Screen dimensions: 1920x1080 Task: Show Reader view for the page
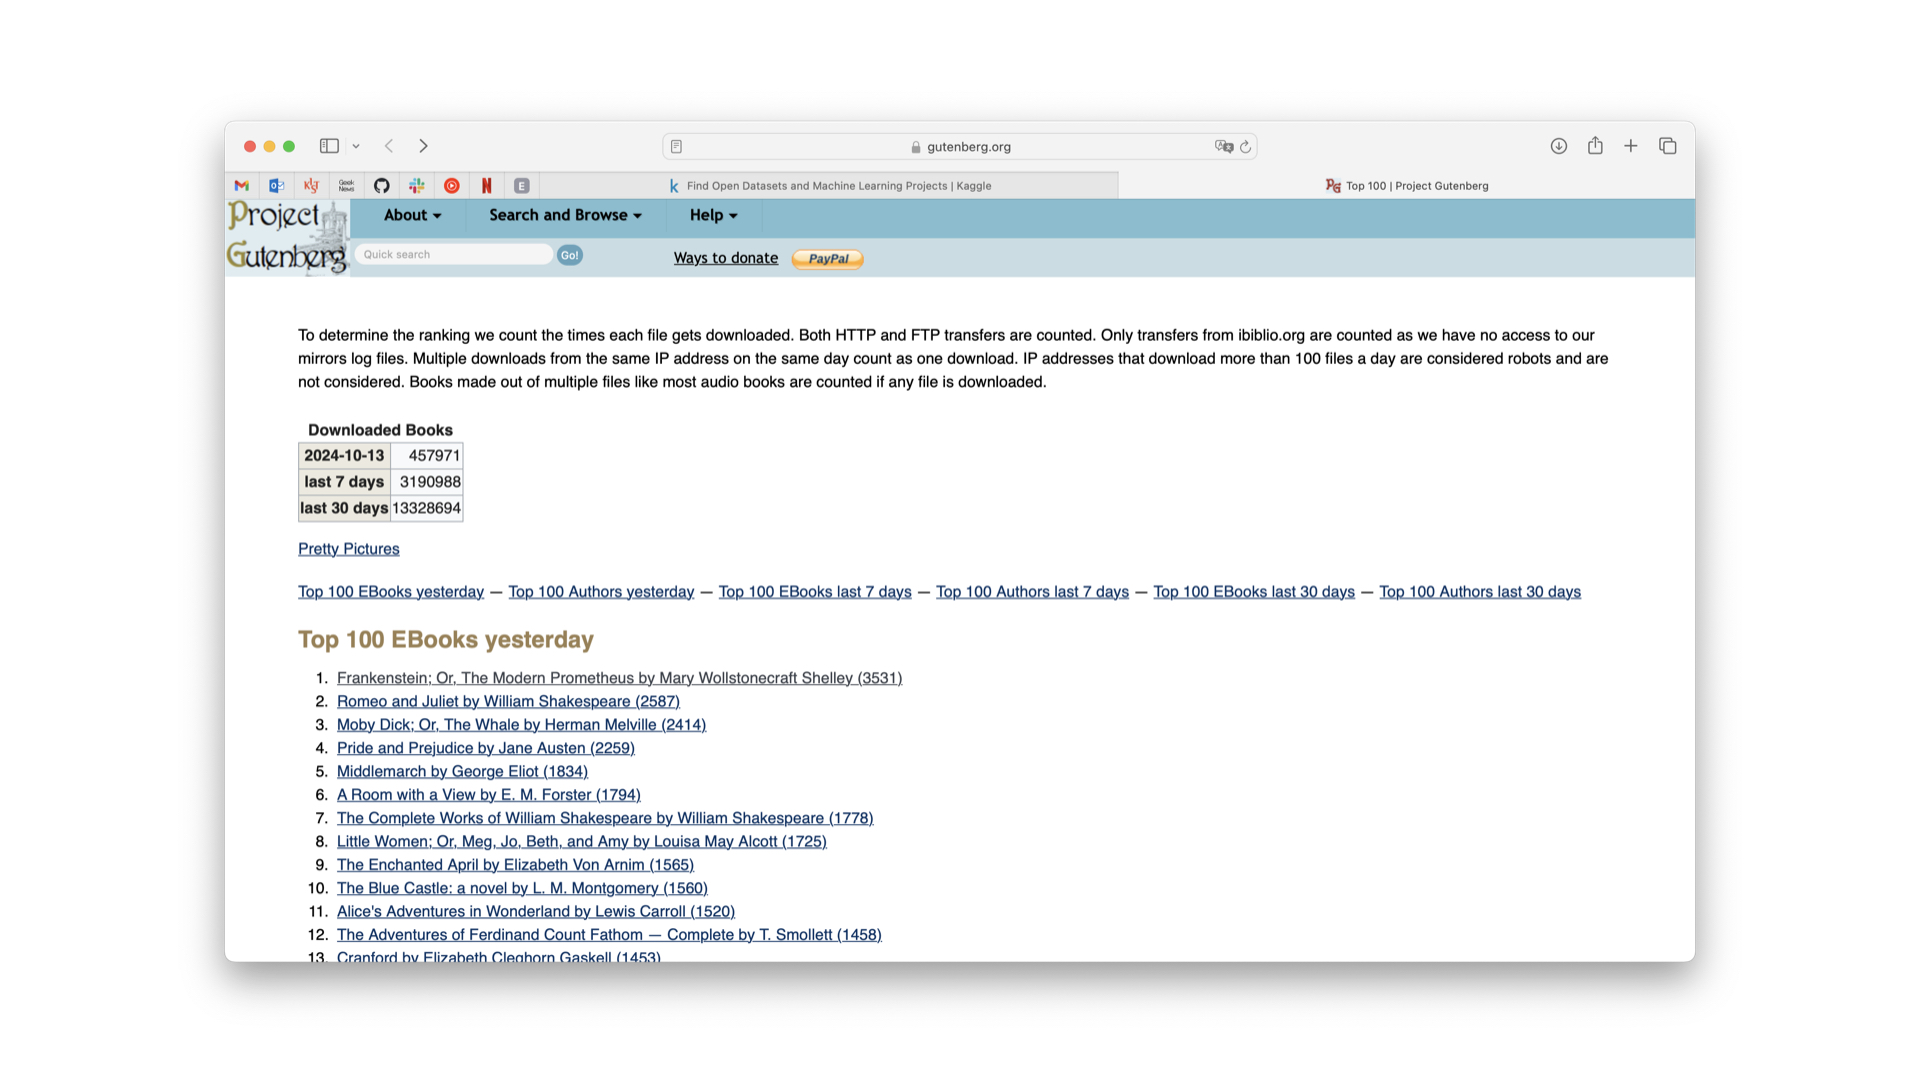[677, 147]
